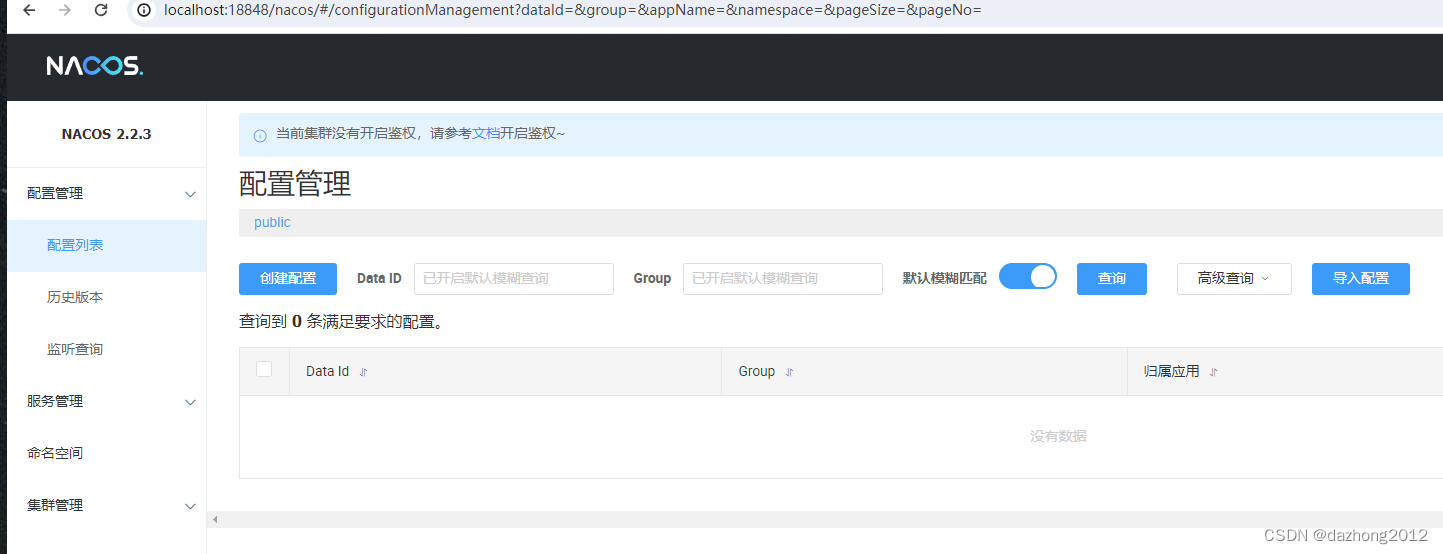Reload the page with refresh icon

tap(101, 10)
